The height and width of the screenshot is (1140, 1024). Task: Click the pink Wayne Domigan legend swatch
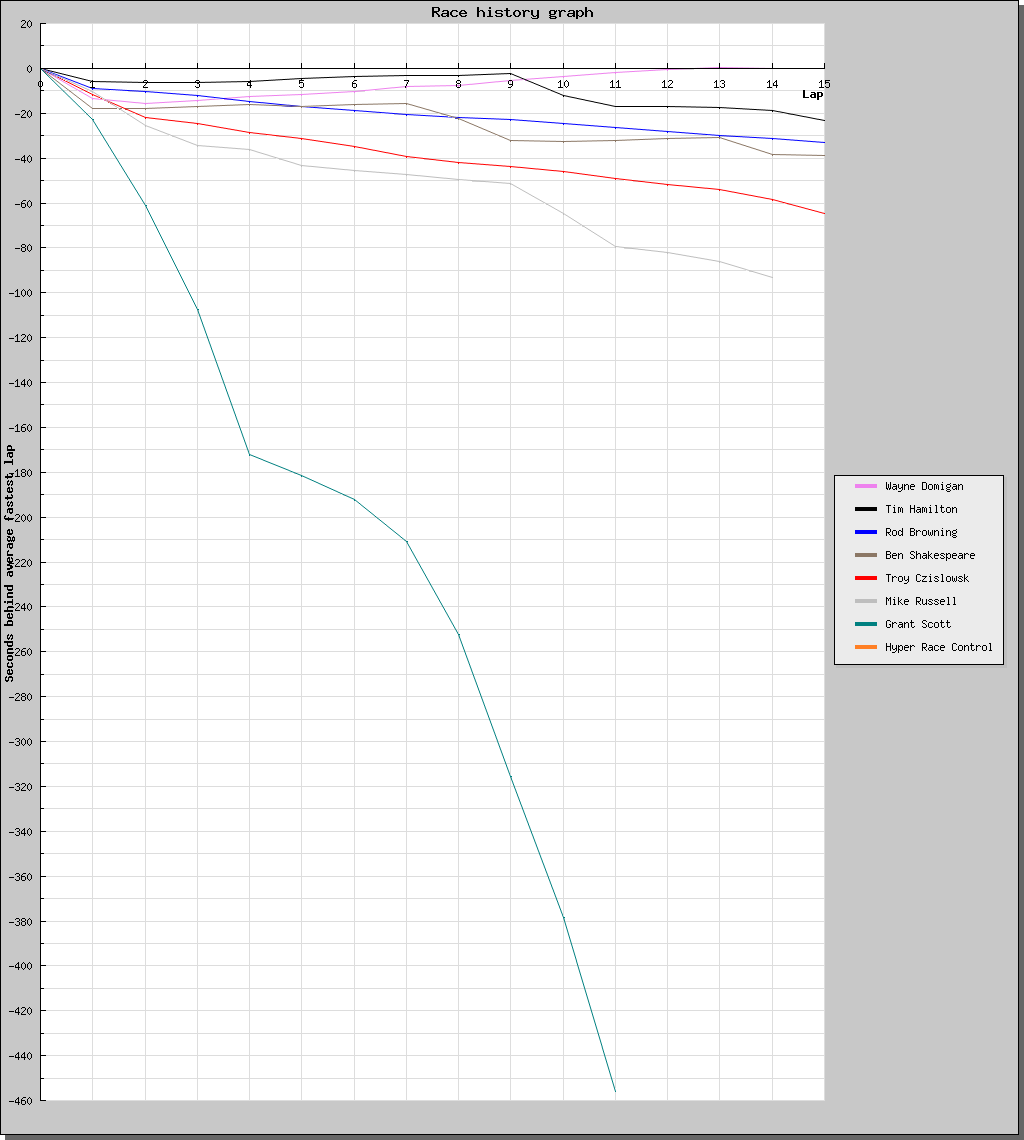pyautogui.click(x=865, y=486)
